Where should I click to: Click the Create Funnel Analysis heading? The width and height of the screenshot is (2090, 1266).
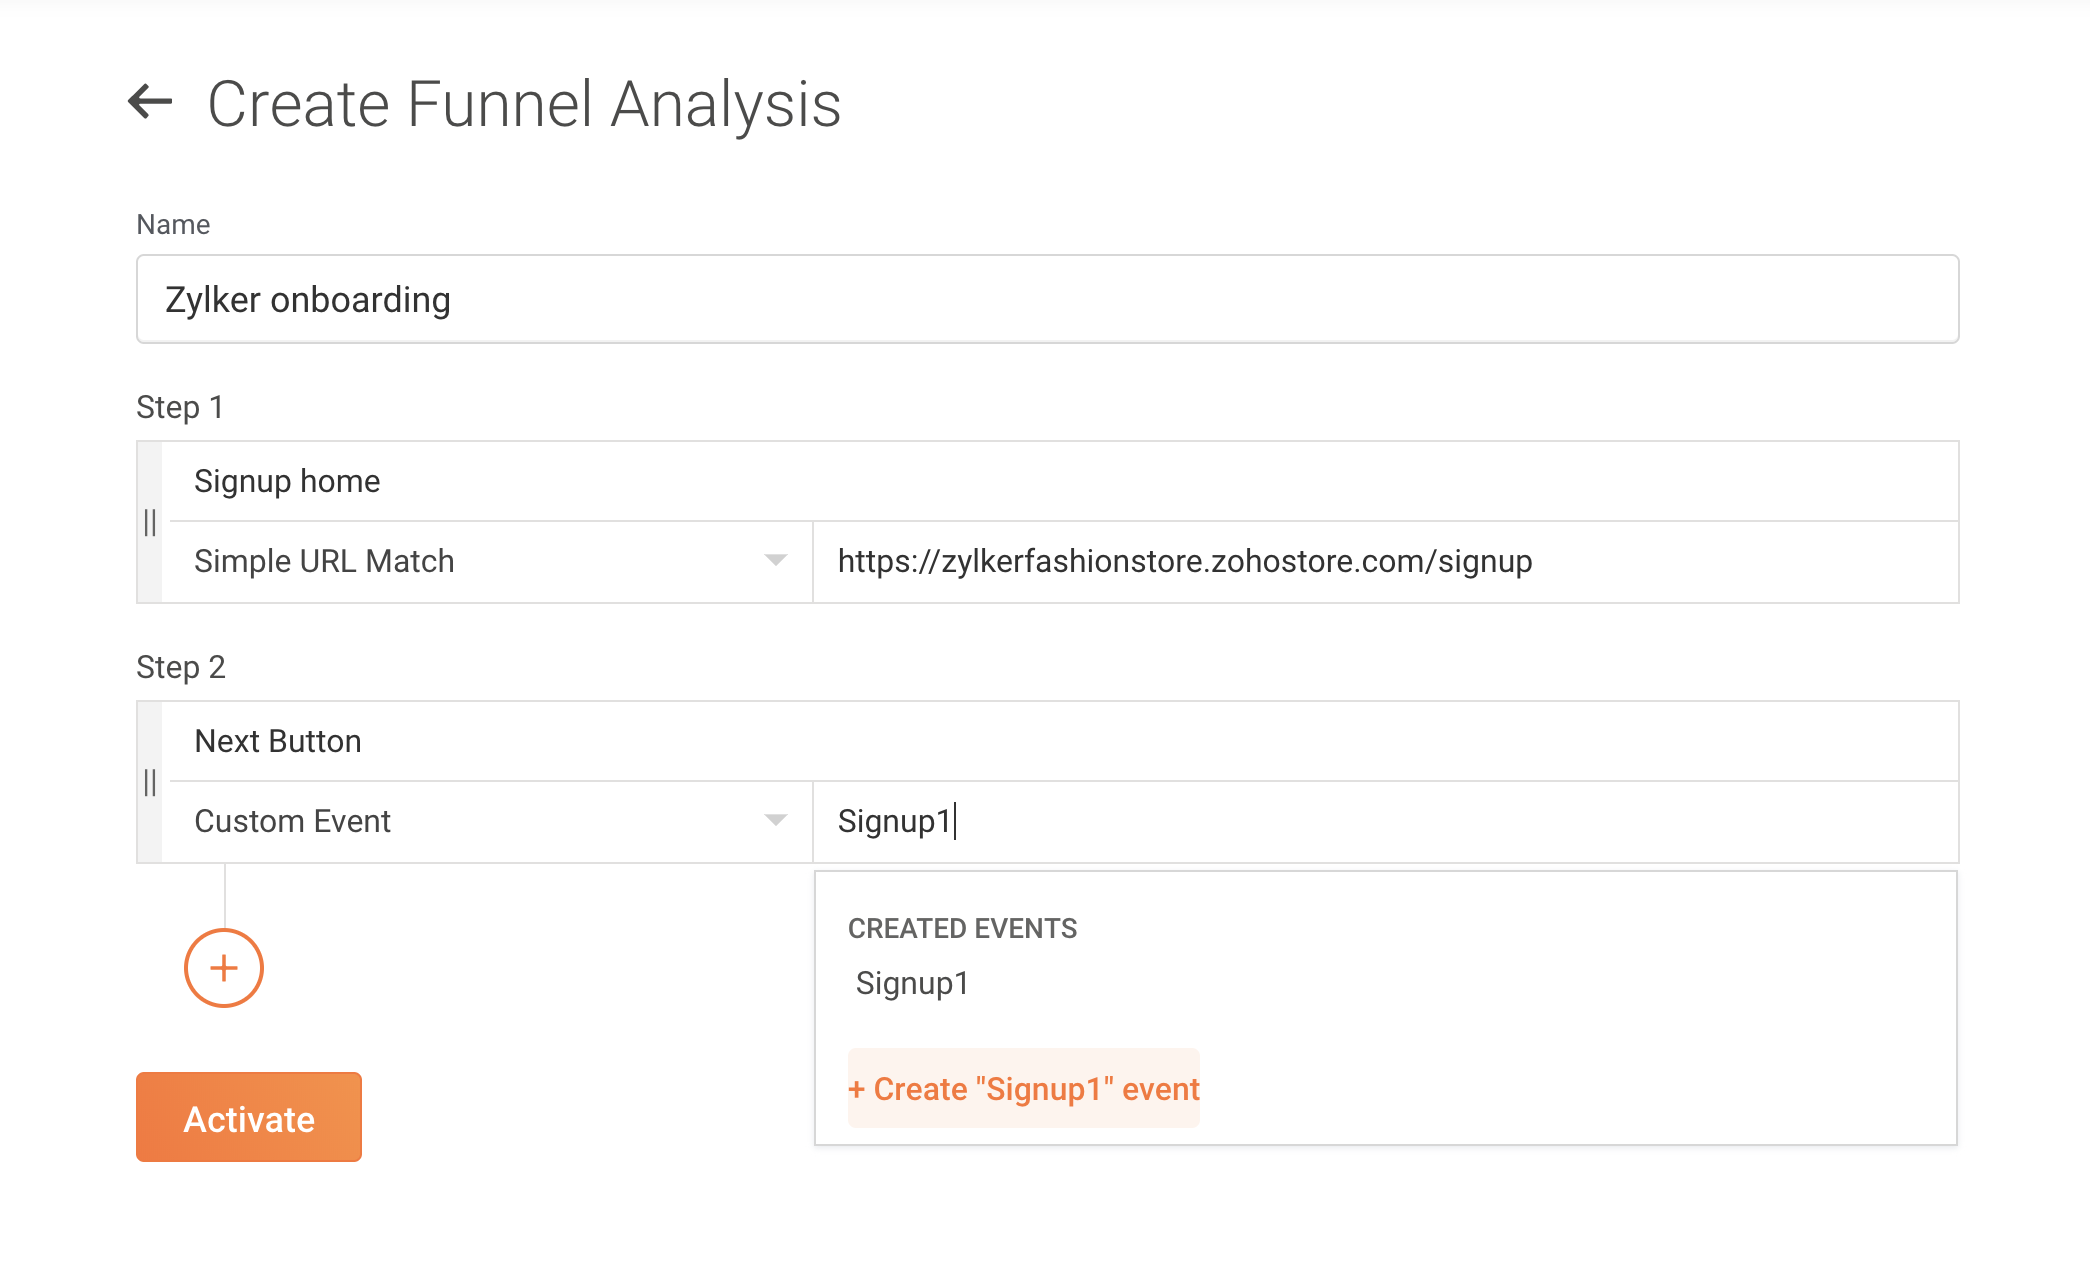[524, 104]
